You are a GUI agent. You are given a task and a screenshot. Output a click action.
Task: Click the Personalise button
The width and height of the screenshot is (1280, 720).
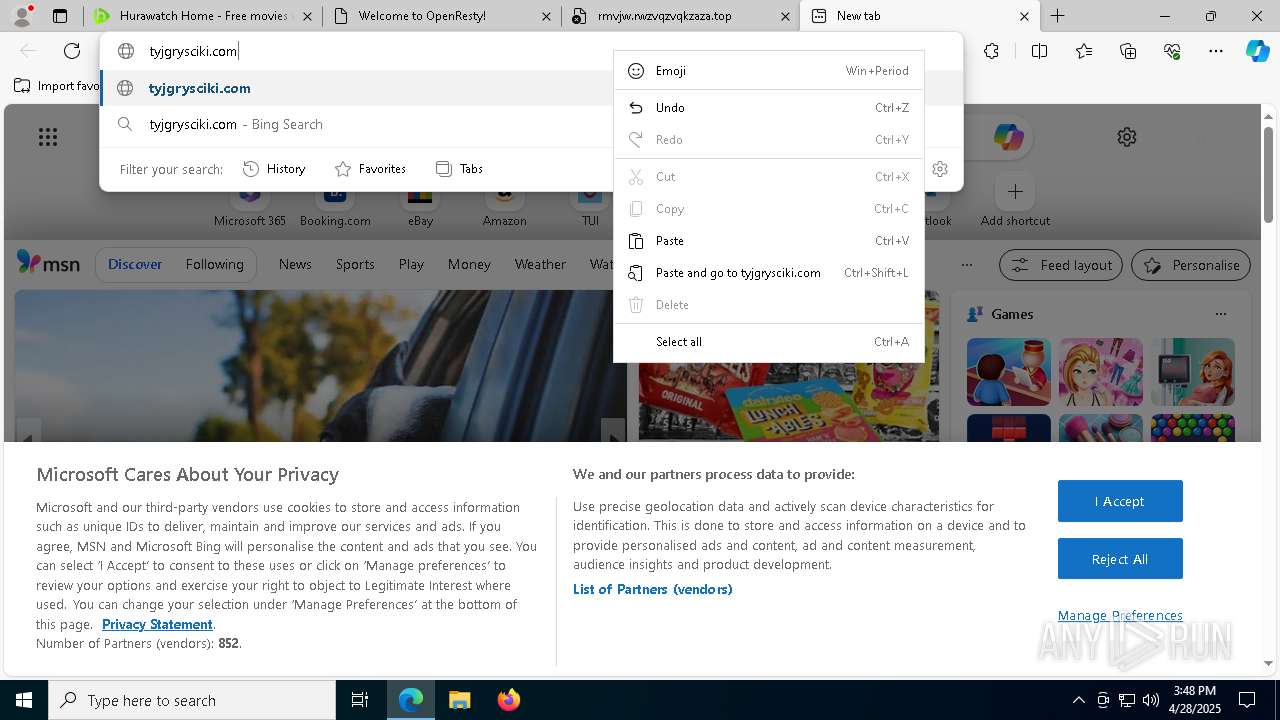tap(1191, 265)
